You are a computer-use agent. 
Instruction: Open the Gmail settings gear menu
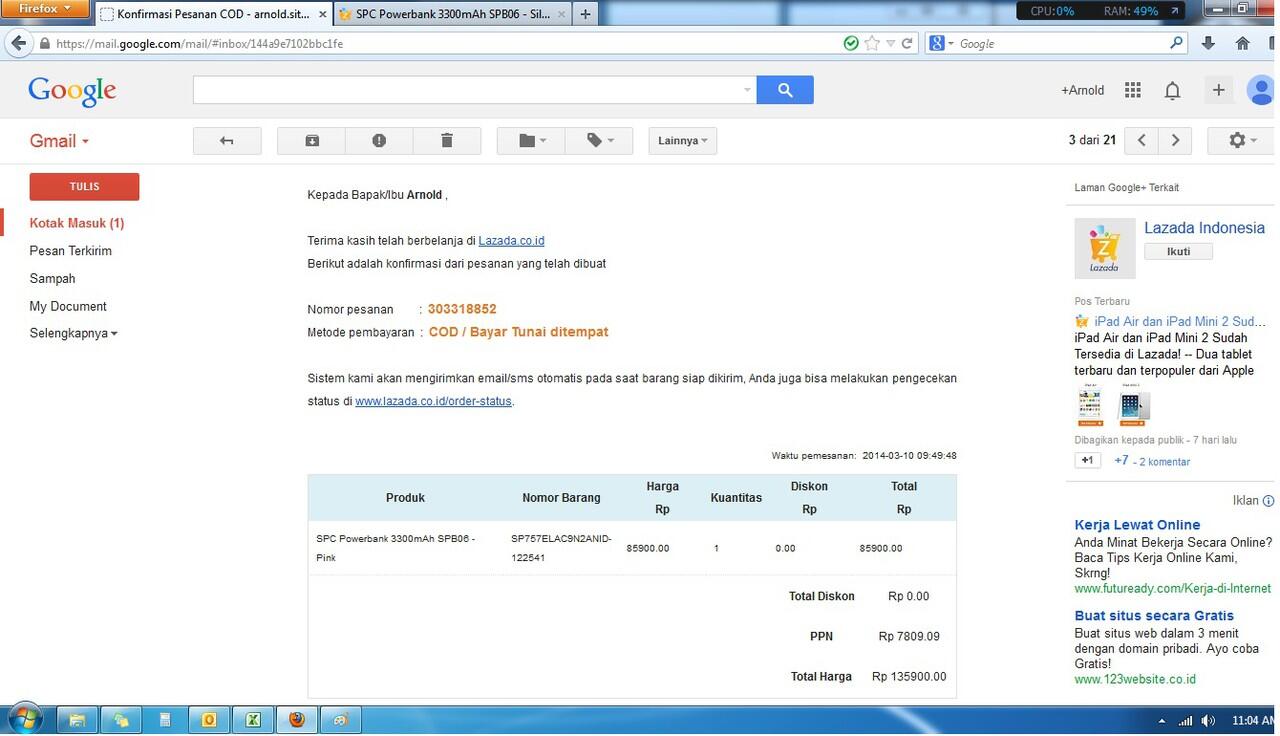(1241, 141)
